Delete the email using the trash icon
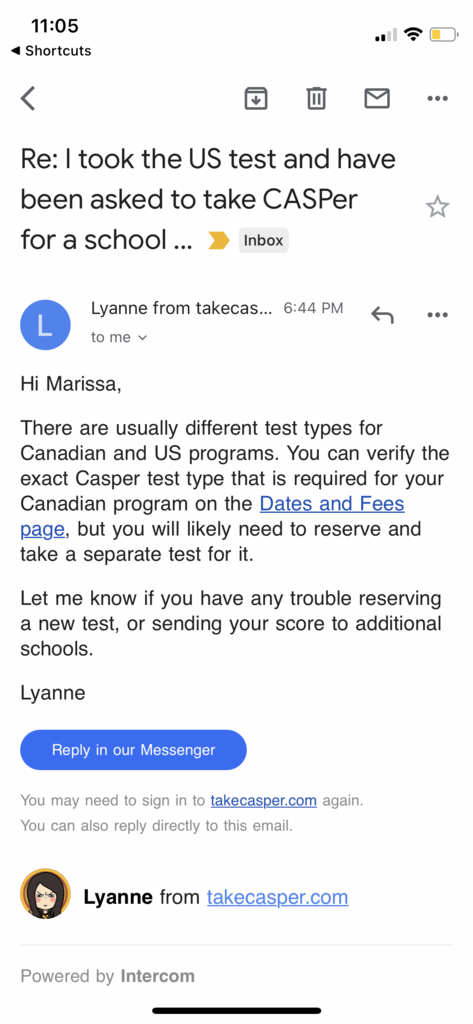The width and height of the screenshot is (473, 1024). [316, 99]
